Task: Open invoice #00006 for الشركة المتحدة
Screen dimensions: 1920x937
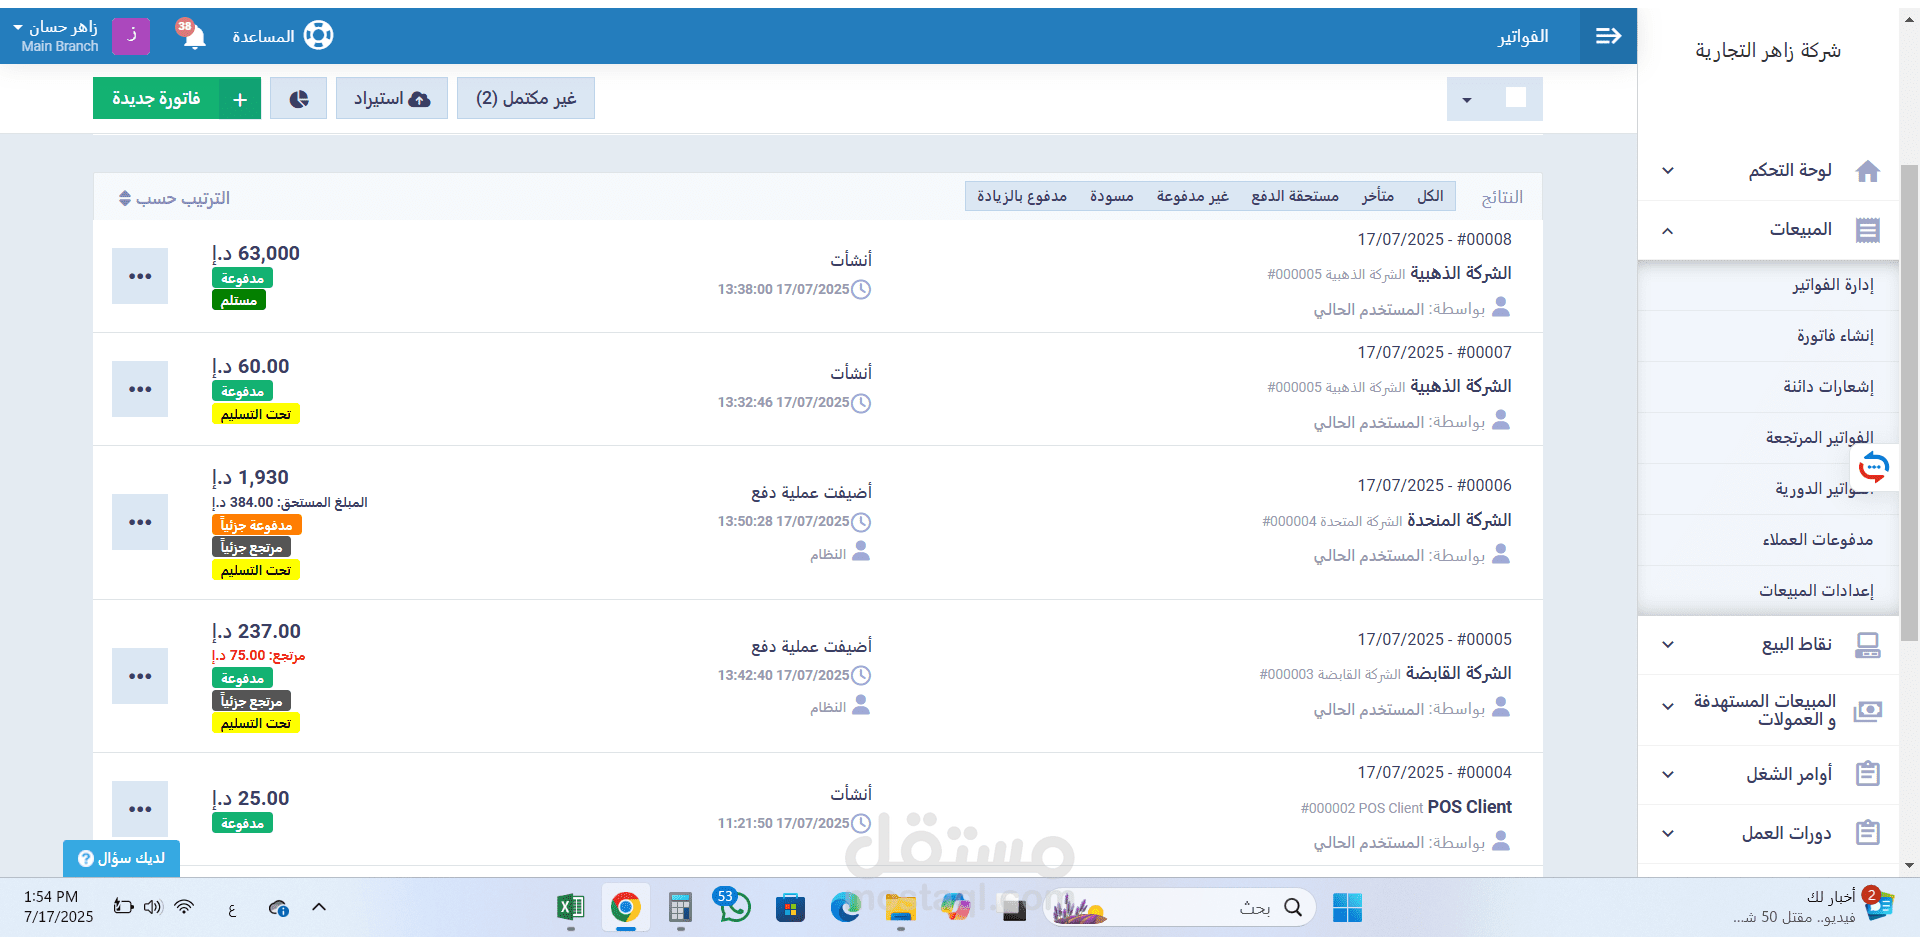Action: click(x=1434, y=485)
